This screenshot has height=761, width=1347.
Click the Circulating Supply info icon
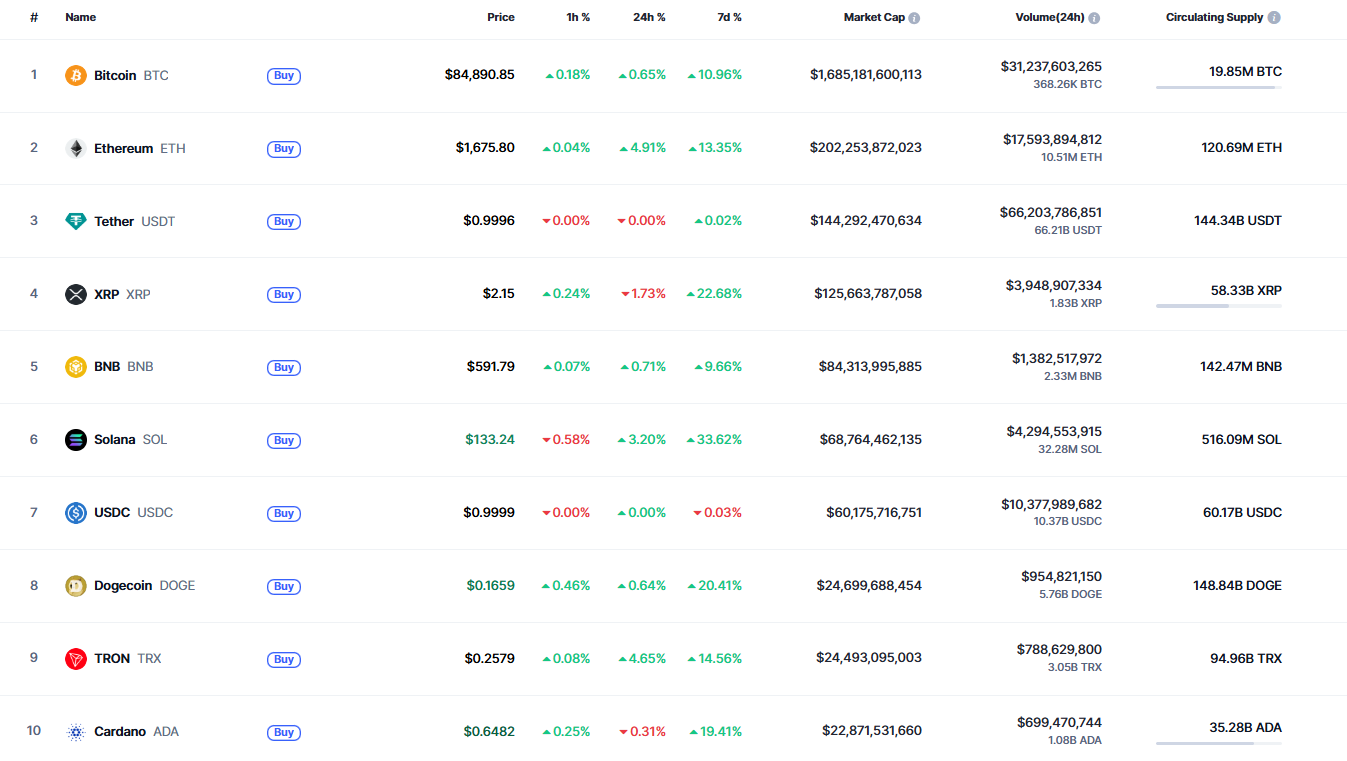(1274, 18)
